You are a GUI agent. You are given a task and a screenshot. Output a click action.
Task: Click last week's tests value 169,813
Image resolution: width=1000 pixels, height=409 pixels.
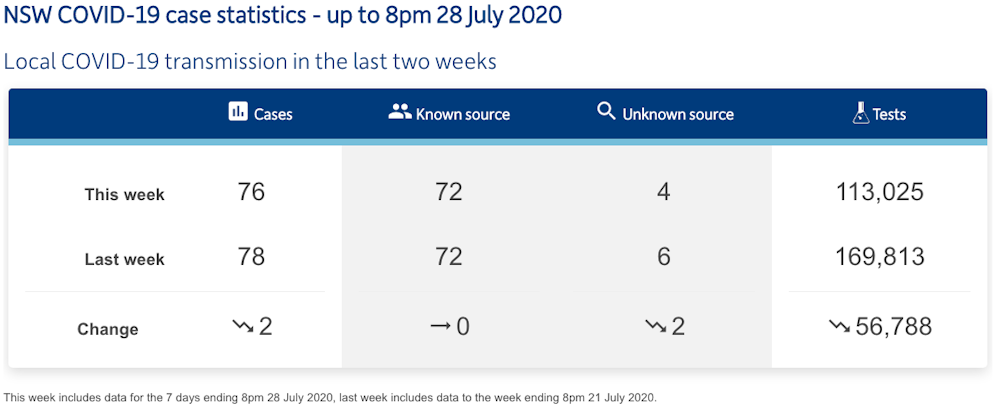[880, 257]
